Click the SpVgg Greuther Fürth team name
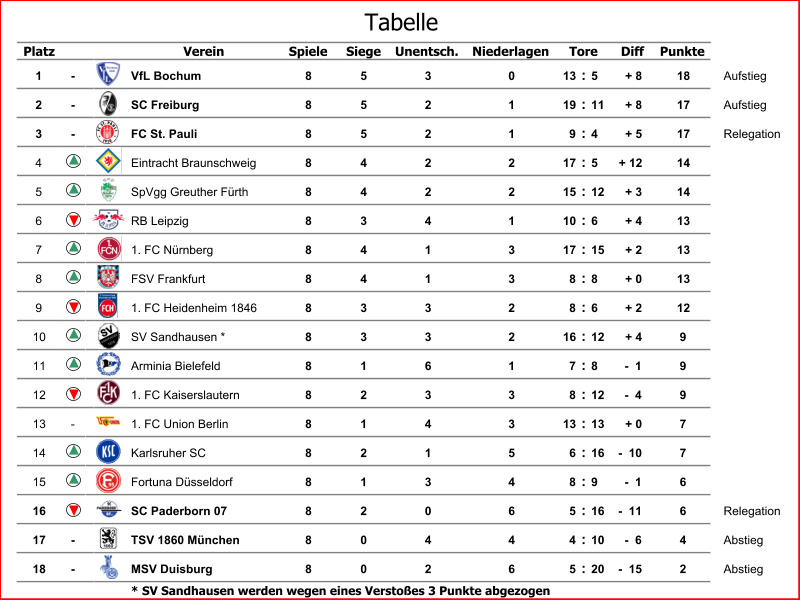 tap(189, 192)
